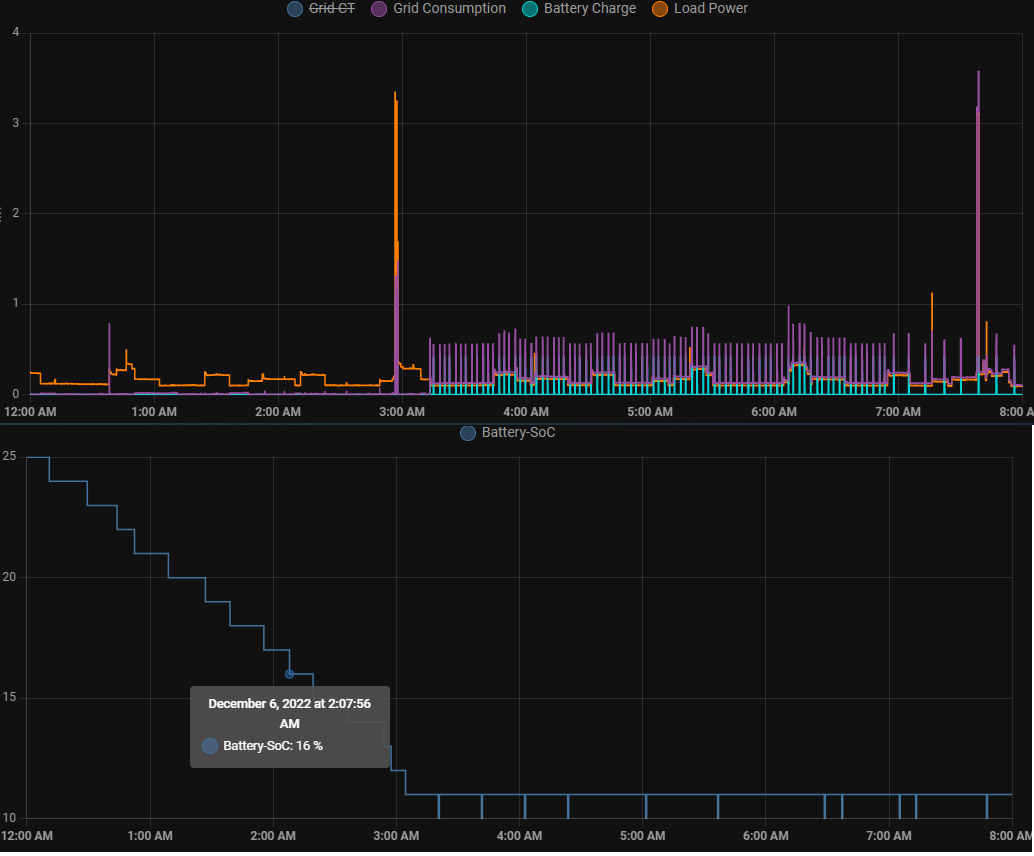Click the 5:00 AM label on the lower chart axis
The width and height of the screenshot is (1034, 856).
[x=642, y=836]
